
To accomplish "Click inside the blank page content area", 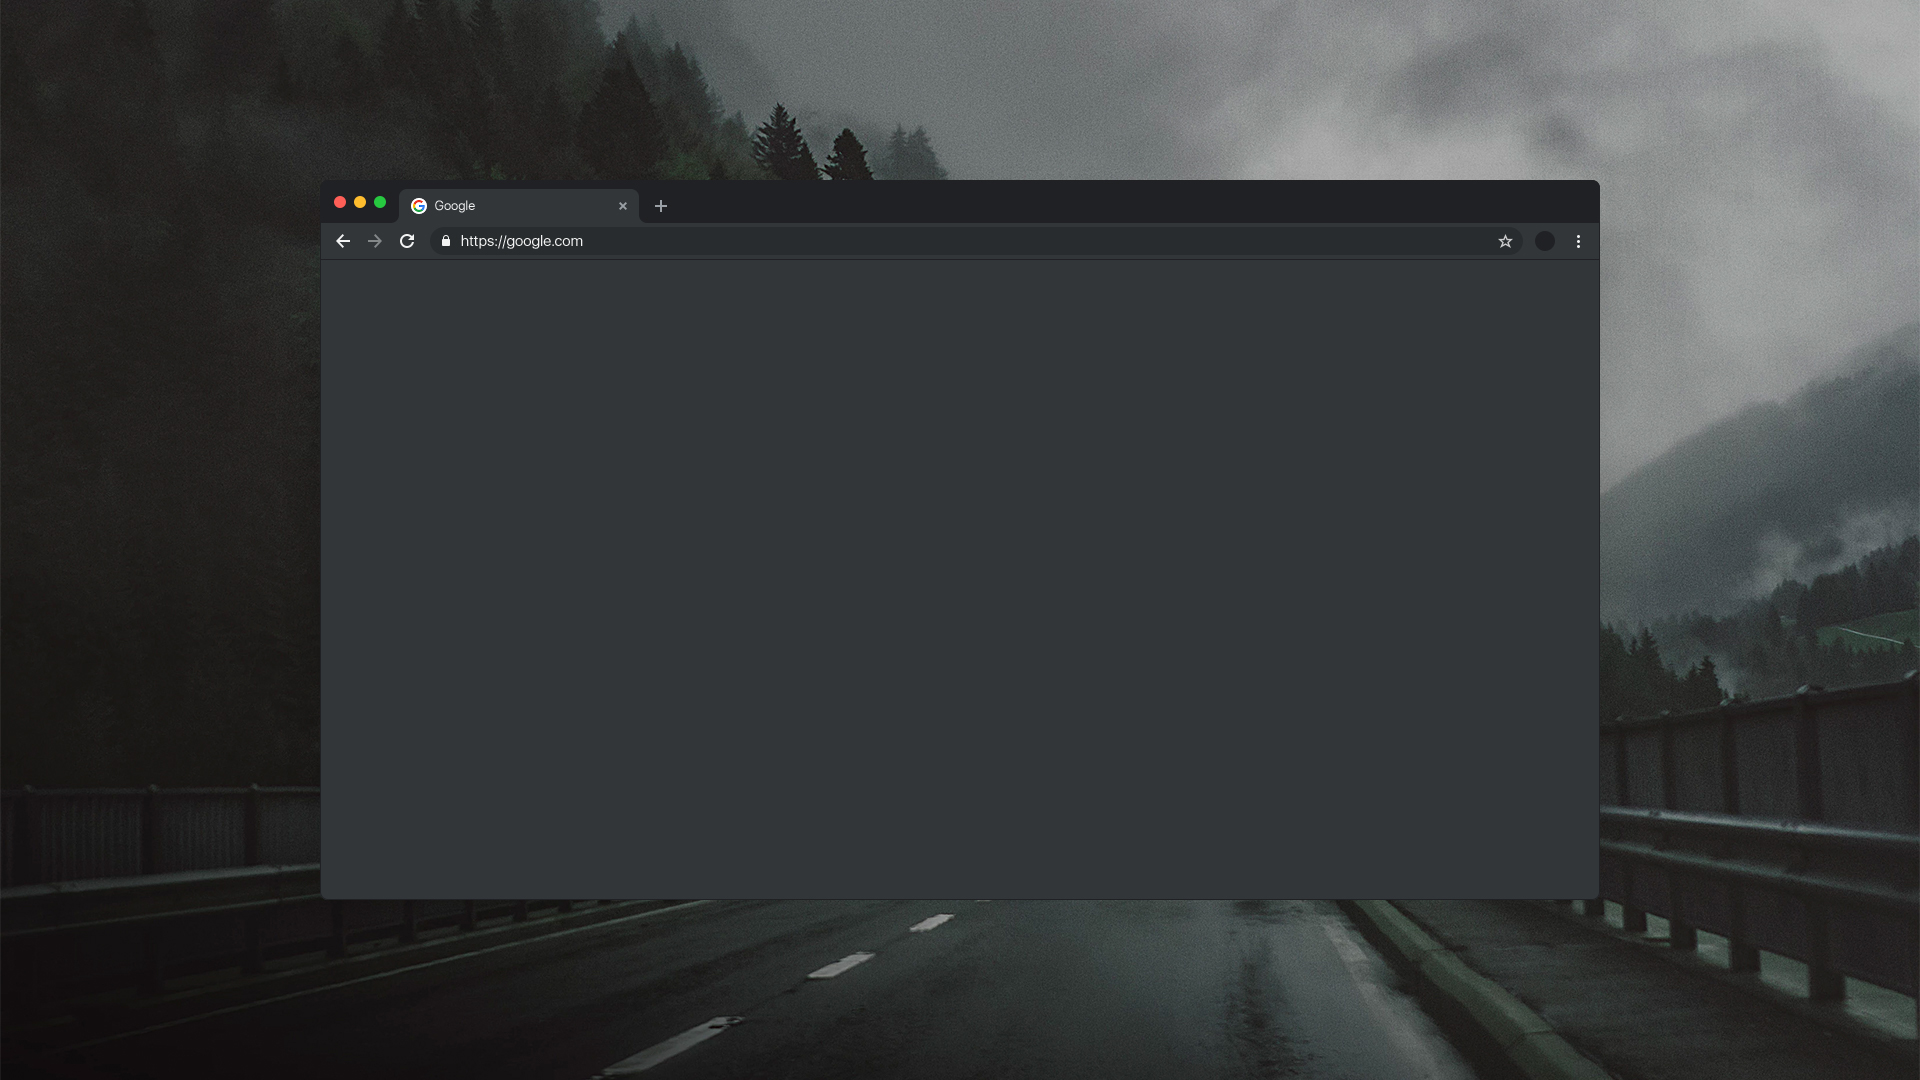I will (960, 580).
